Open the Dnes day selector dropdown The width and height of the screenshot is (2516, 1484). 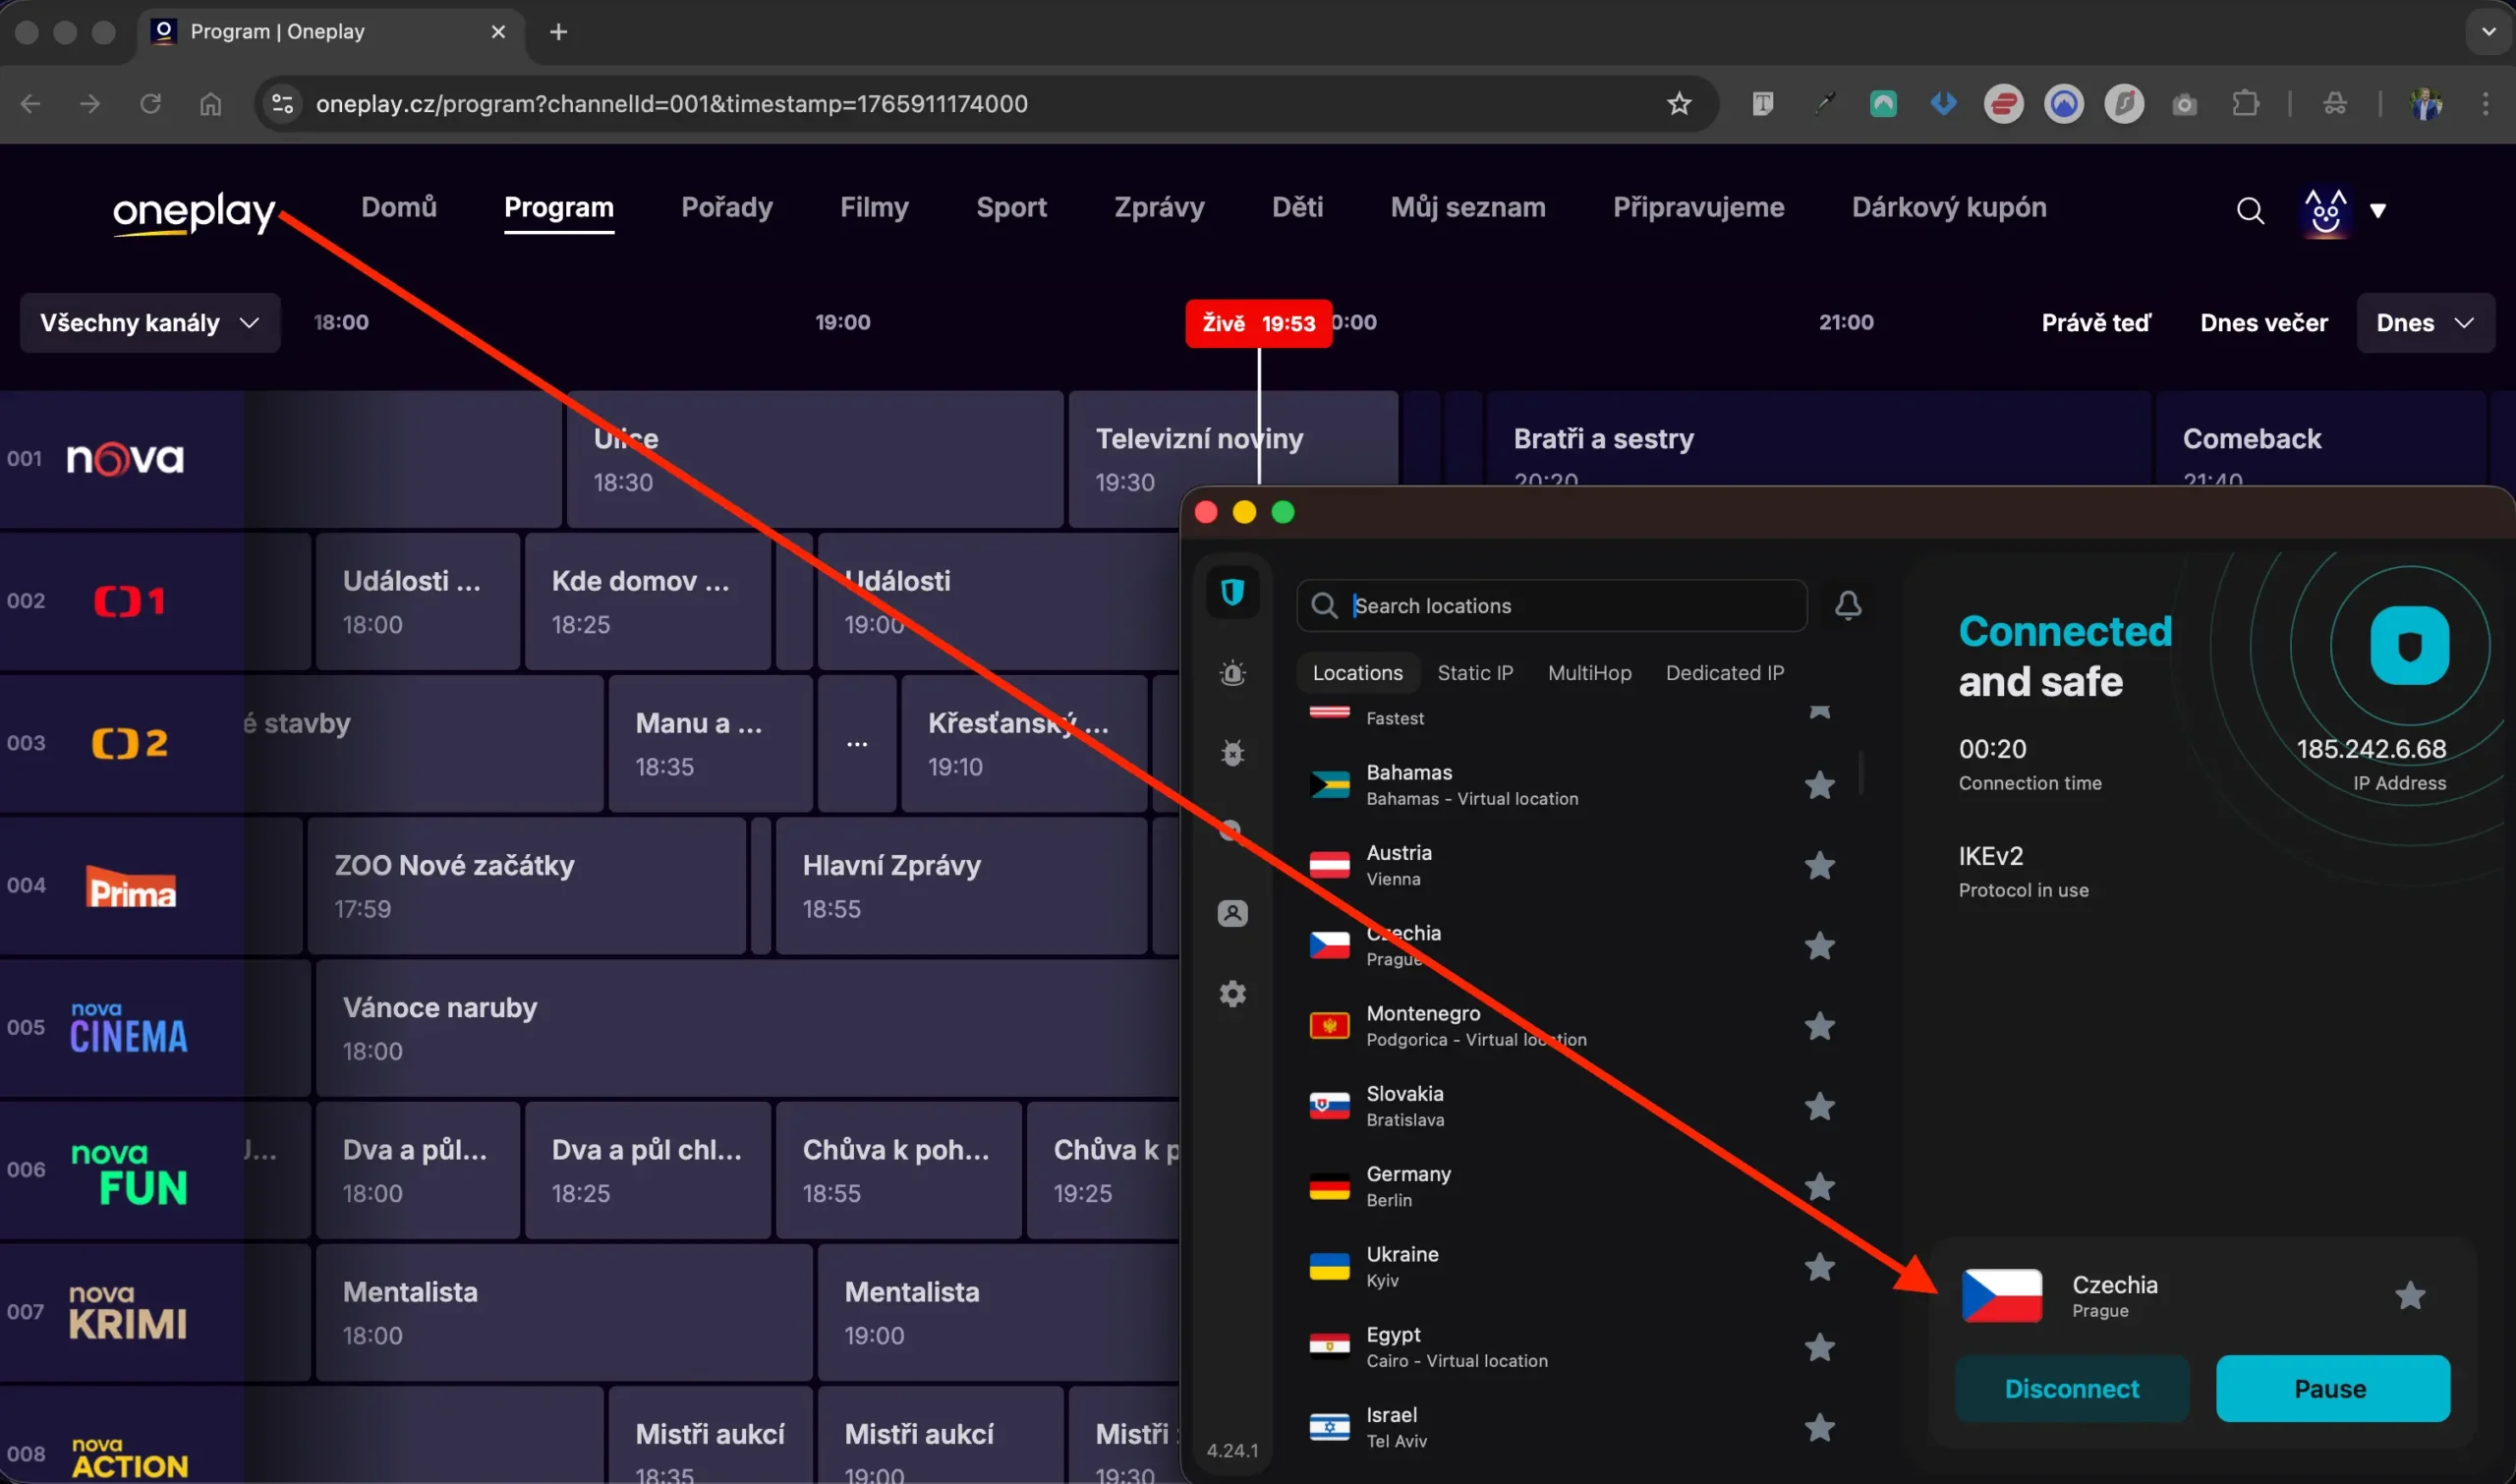click(x=2425, y=322)
